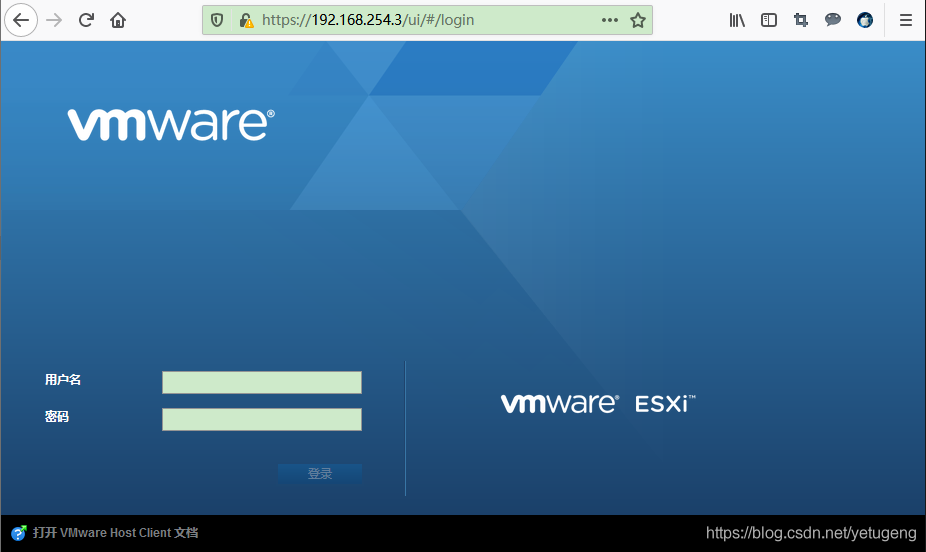The image size is (926, 552).
Task: Go back to the previous page
Action: [21, 20]
